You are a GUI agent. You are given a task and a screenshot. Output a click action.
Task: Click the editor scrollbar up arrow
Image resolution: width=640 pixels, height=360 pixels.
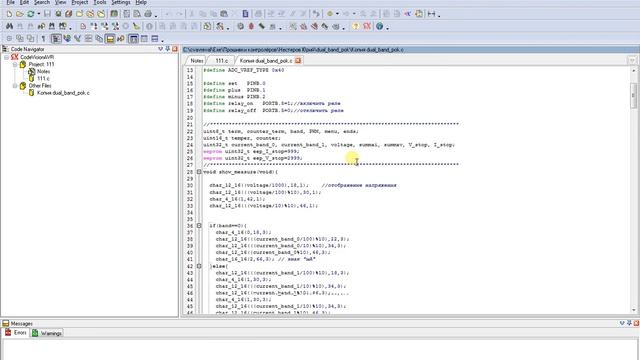pos(633,71)
